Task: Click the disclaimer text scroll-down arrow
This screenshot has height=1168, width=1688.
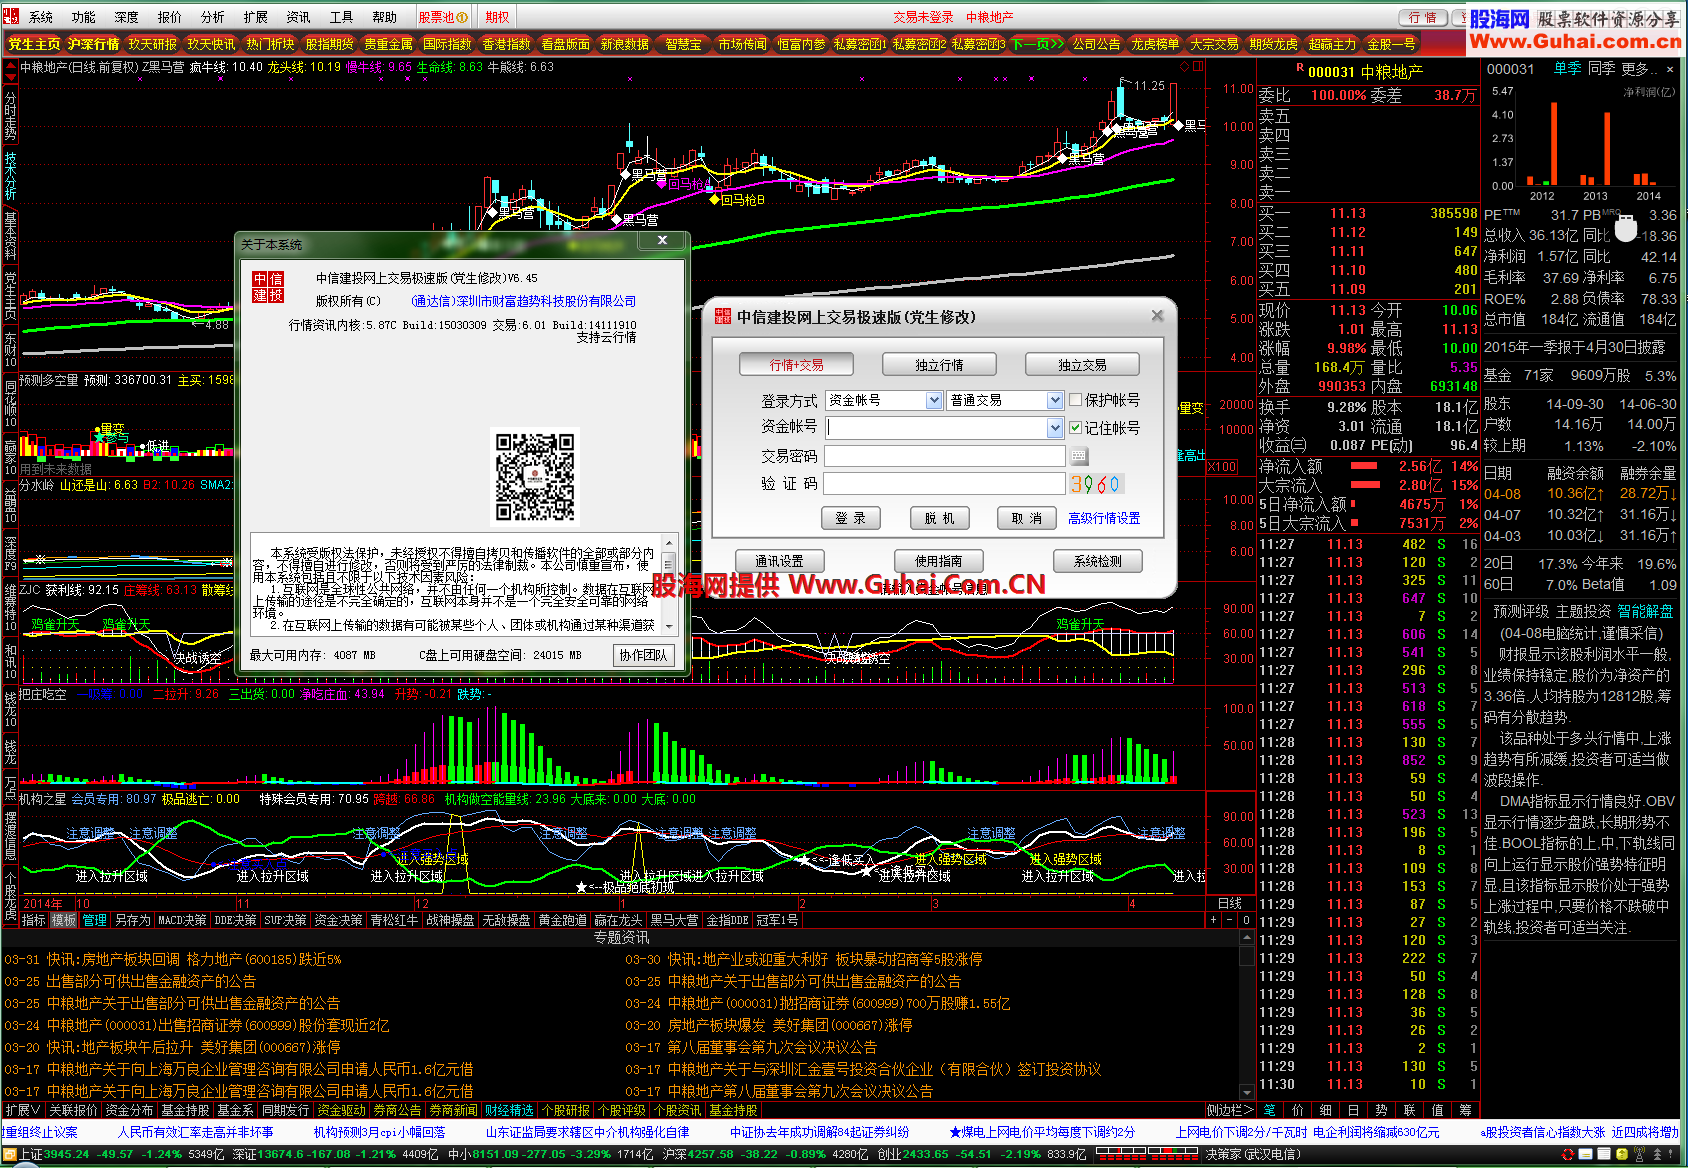Action: click(669, 627)
